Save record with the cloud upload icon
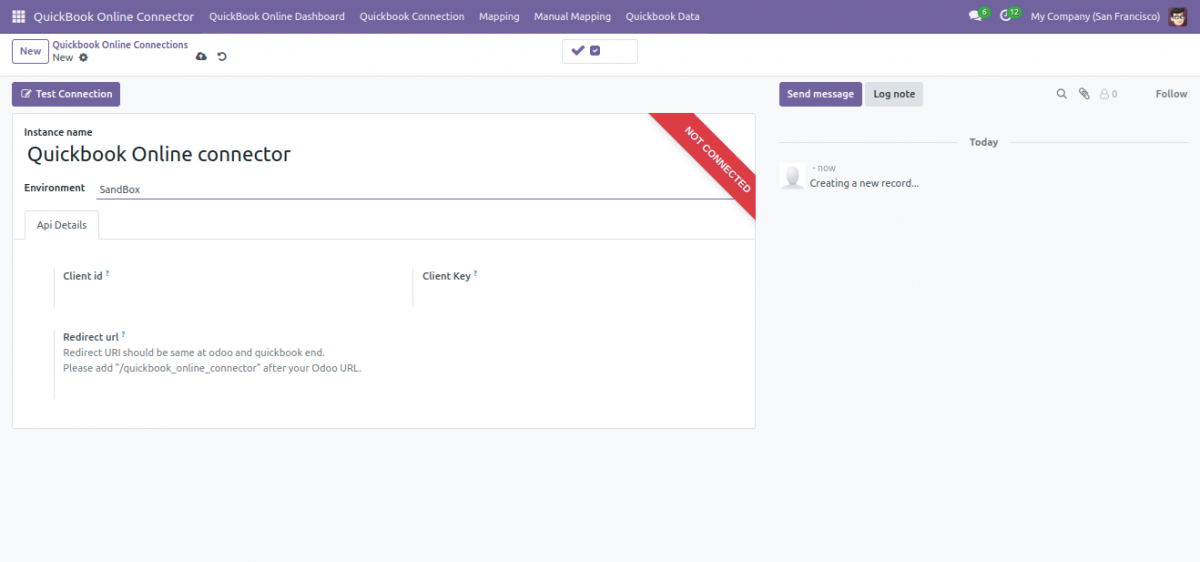1200x562 pixels. click(x=201, y=57)
